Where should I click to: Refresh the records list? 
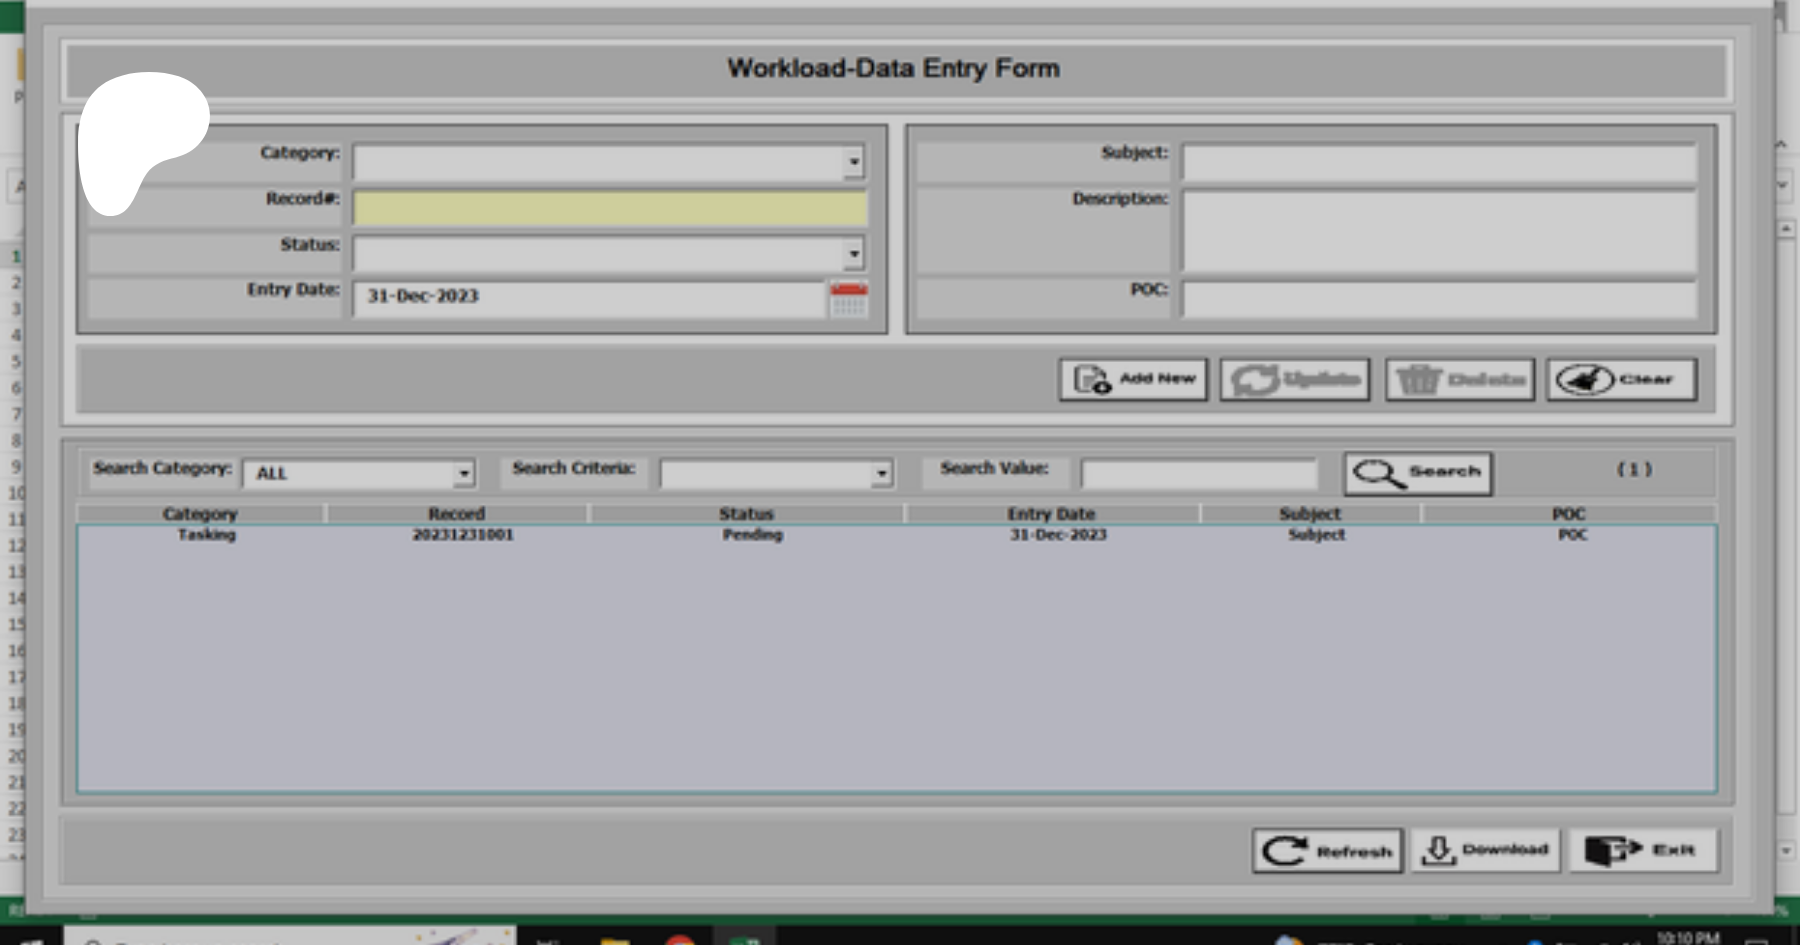(x=1327, y=851)
